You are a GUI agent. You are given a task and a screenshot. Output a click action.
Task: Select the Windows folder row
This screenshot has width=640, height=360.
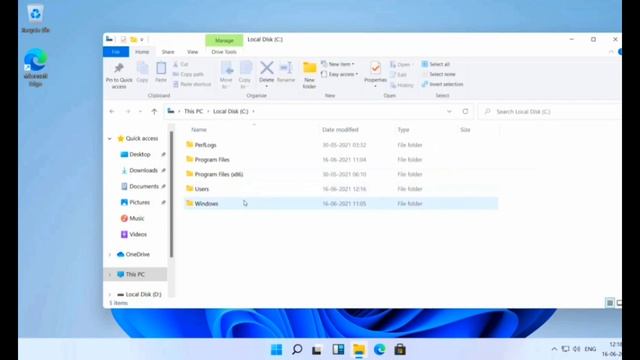(341, 203)
